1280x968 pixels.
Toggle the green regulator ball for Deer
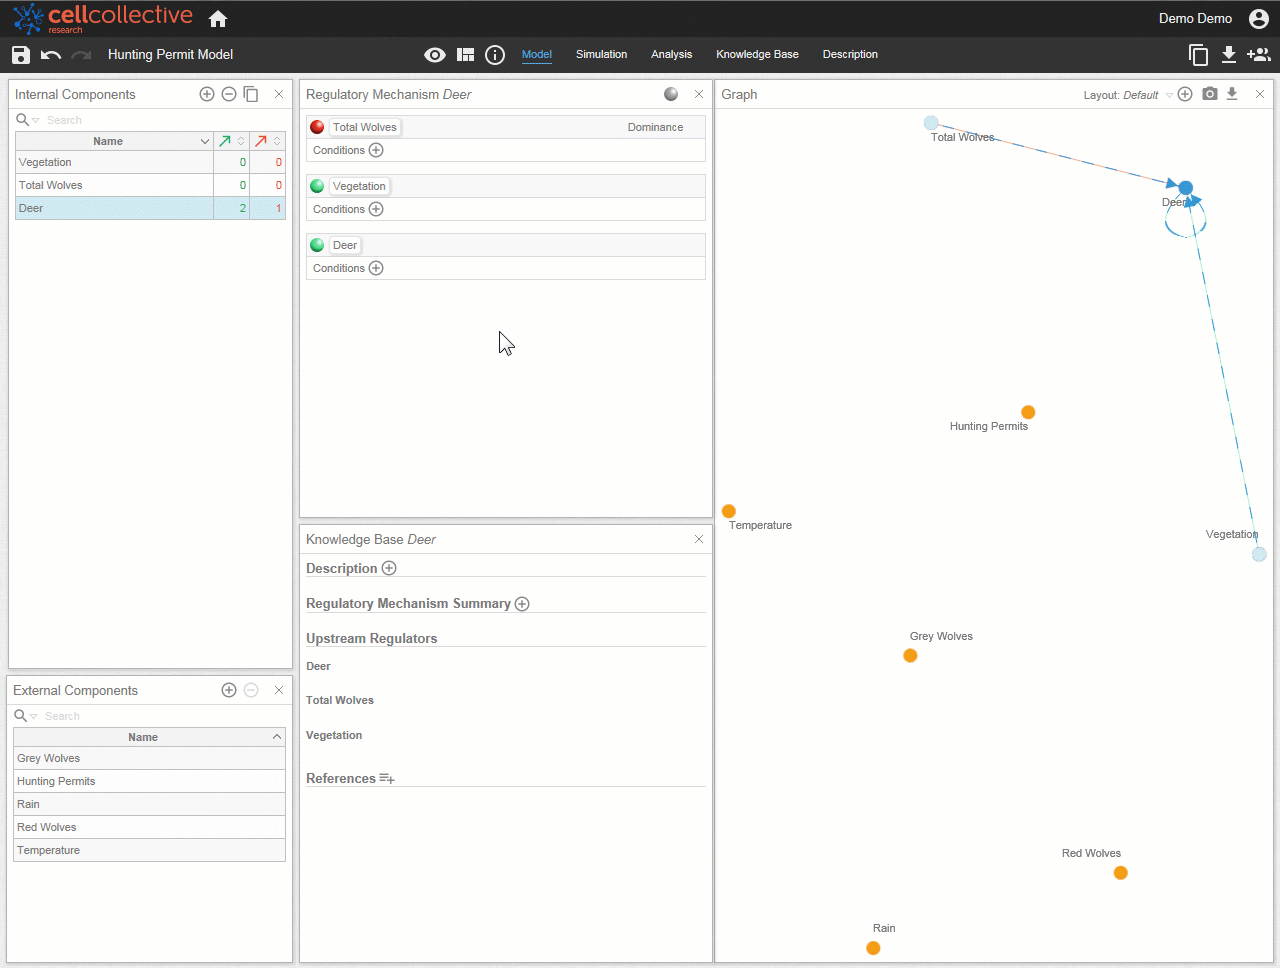pos(317,245)
